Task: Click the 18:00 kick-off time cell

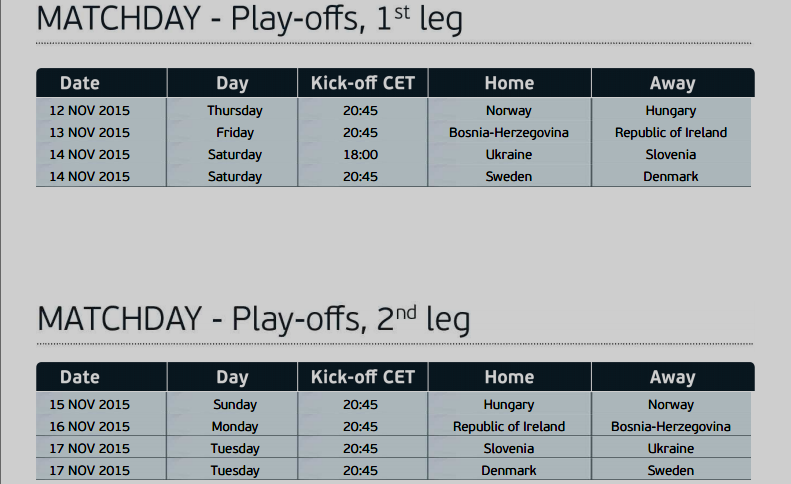Action: tap(360, 155)
